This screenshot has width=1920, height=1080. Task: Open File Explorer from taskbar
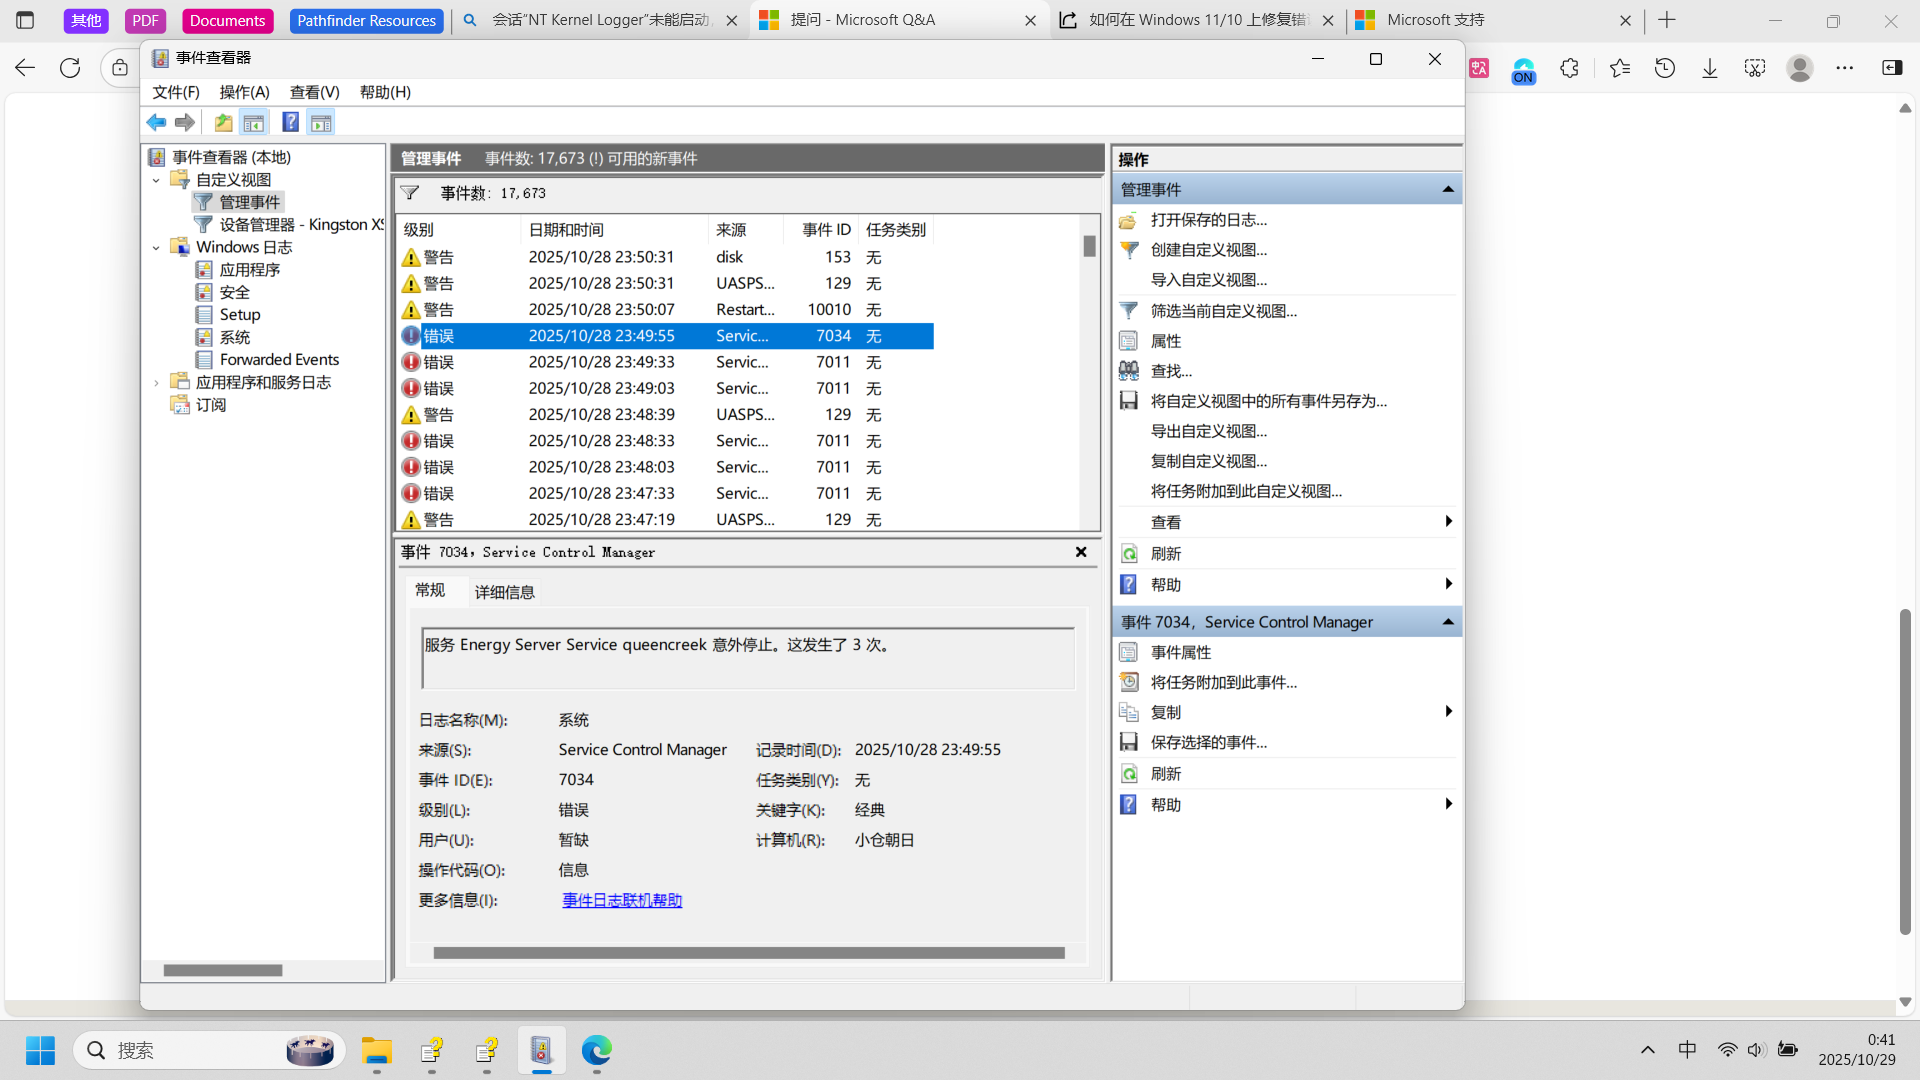click(x=376, y=1050)
